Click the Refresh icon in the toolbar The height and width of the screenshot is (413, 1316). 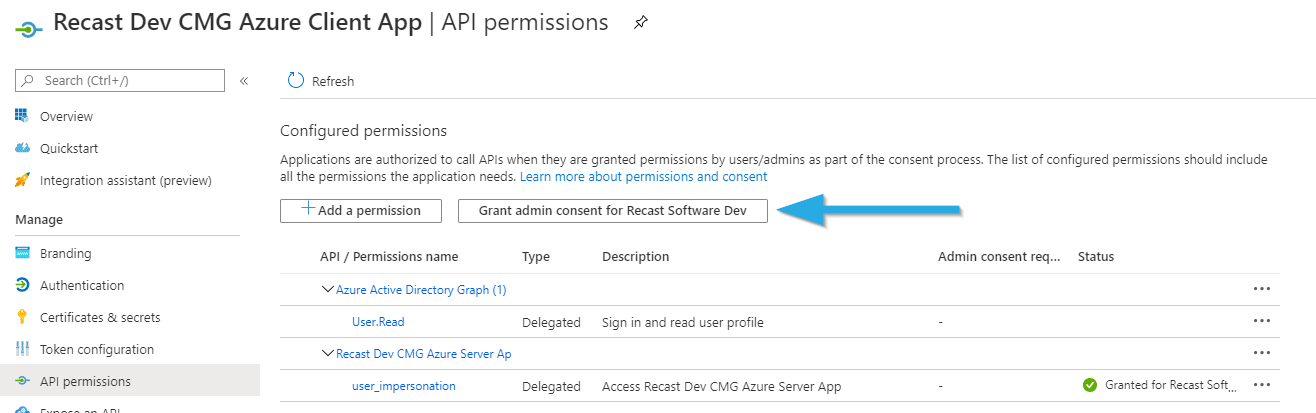point(296,81)
